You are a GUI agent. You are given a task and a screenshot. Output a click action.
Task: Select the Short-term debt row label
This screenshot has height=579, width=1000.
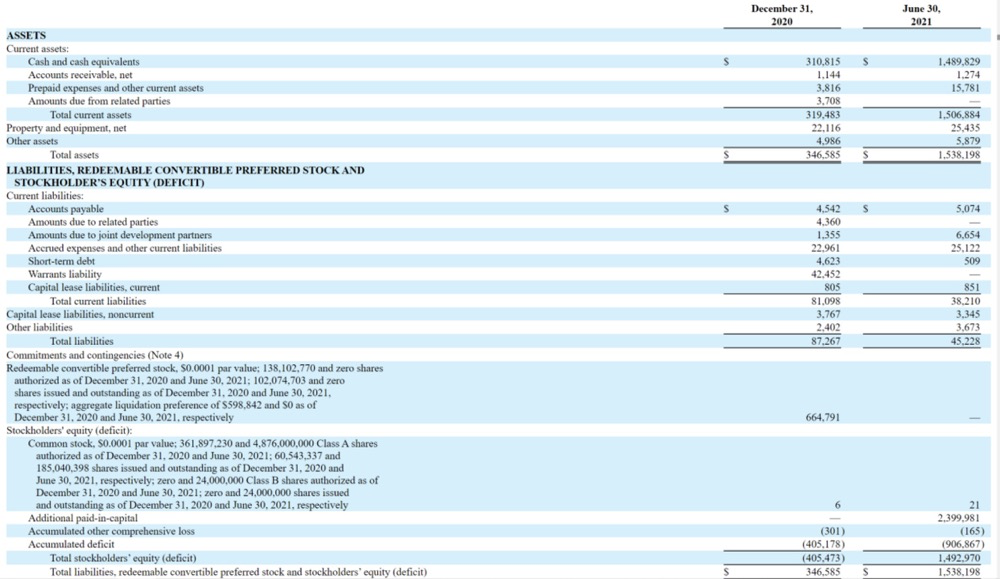click(x=65, y=261)
